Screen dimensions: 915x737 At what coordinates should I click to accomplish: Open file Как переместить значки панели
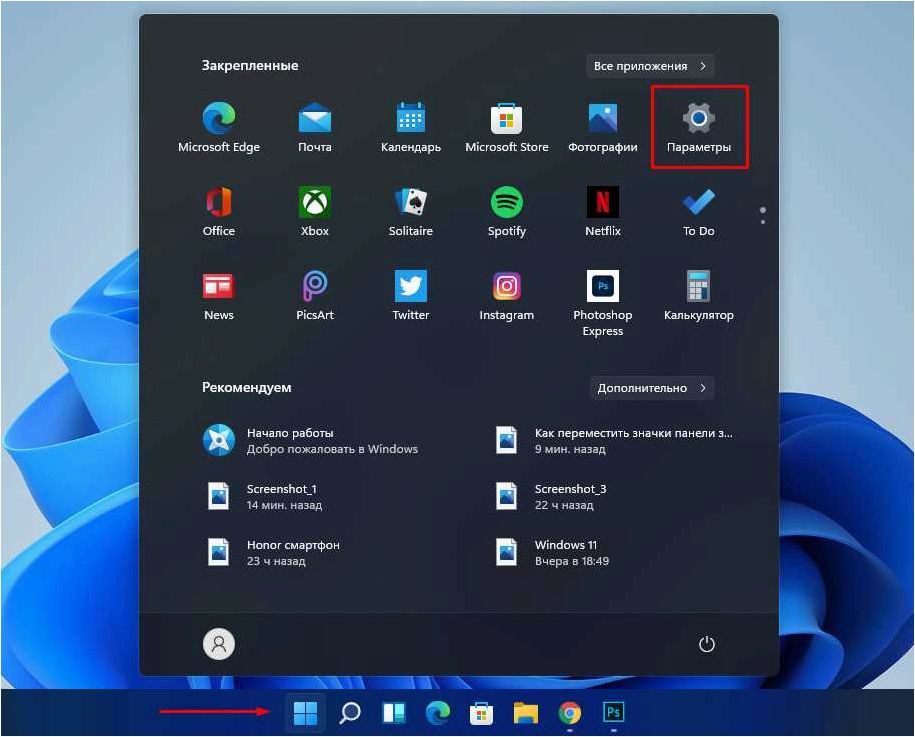point(613,441)
